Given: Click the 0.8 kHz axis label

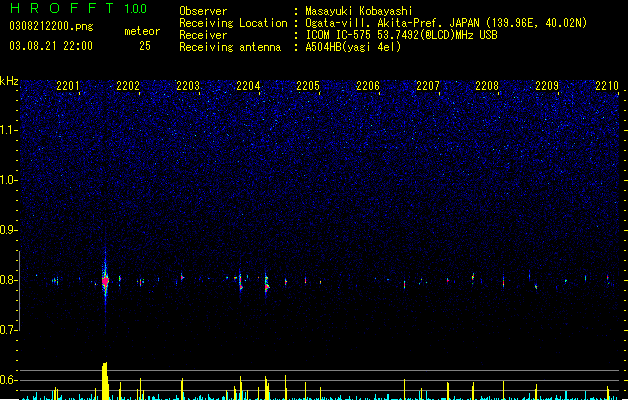Looking at the screenshot, I should [x=8, y=280].
